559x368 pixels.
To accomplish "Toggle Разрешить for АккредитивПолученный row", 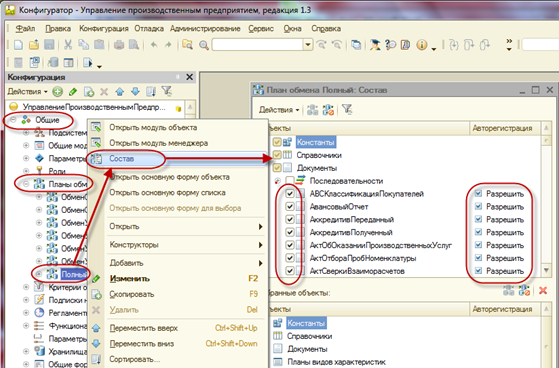I will [x=478, y=232].
